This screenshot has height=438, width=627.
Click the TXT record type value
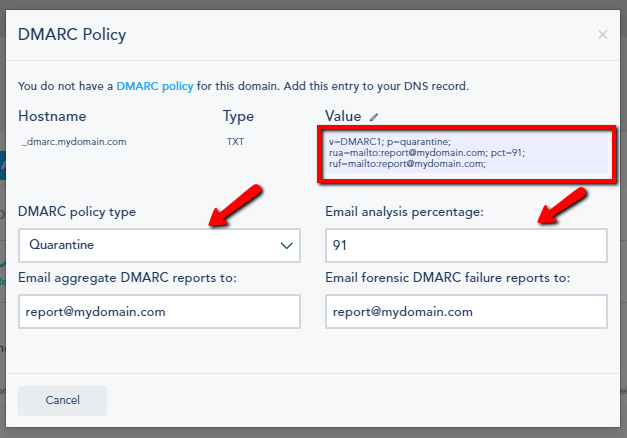click(235, 142)
